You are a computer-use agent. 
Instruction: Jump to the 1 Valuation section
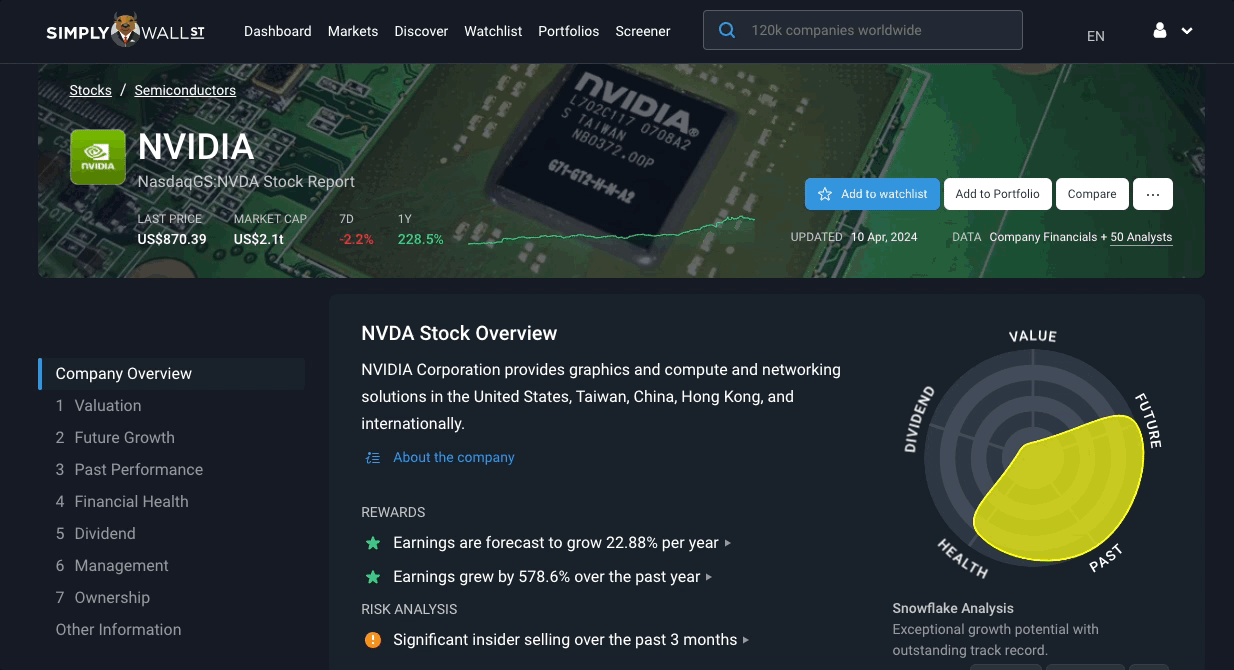tap(99, 406)
